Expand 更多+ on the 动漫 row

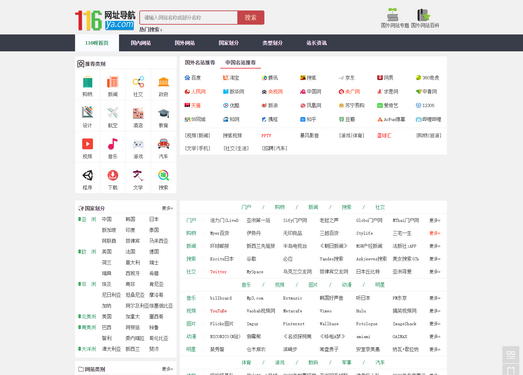(x=435, y=336)
